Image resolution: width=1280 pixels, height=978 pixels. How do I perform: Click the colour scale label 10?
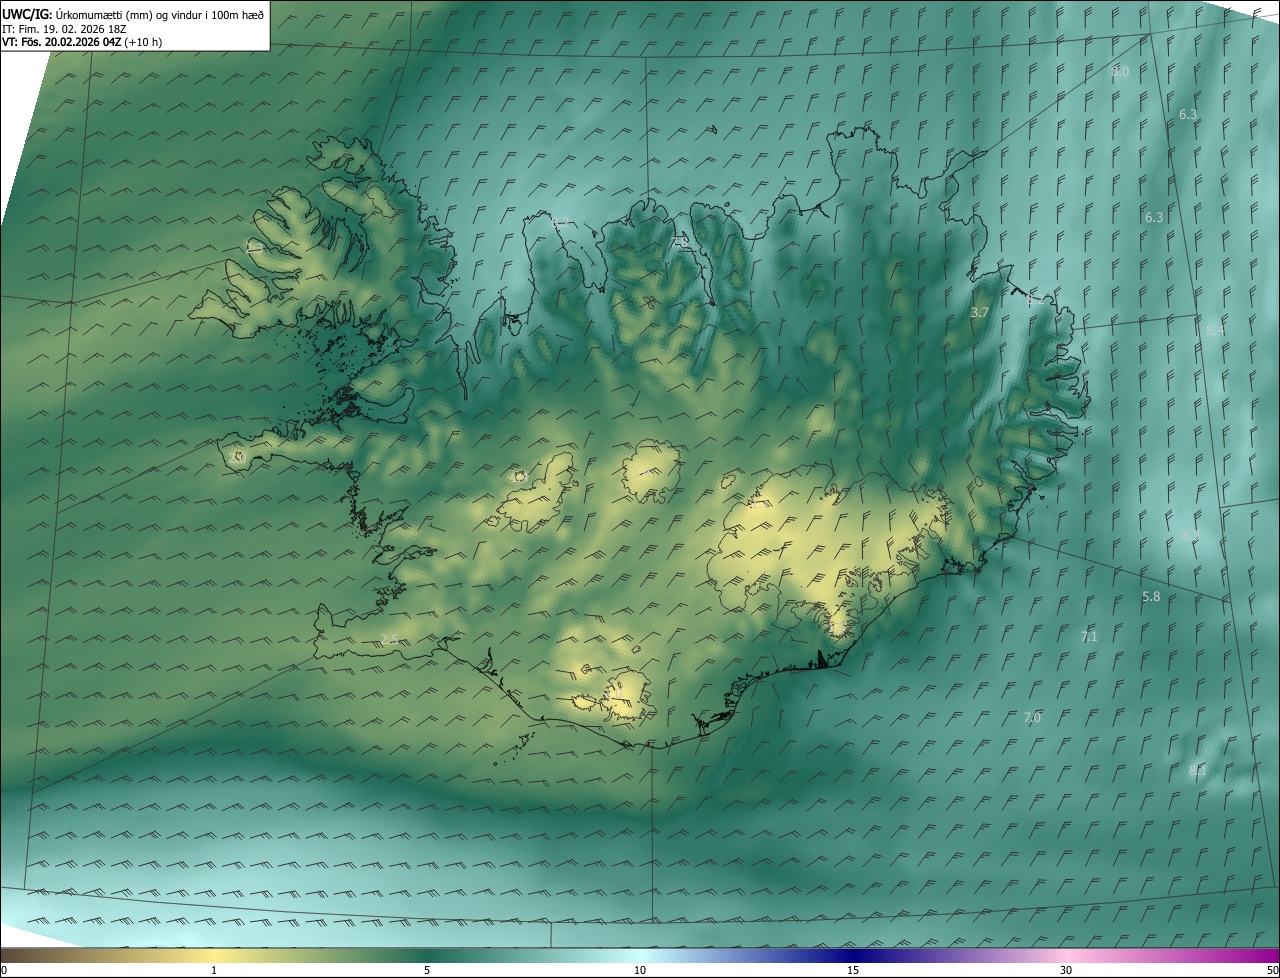[x=640, y=970]
